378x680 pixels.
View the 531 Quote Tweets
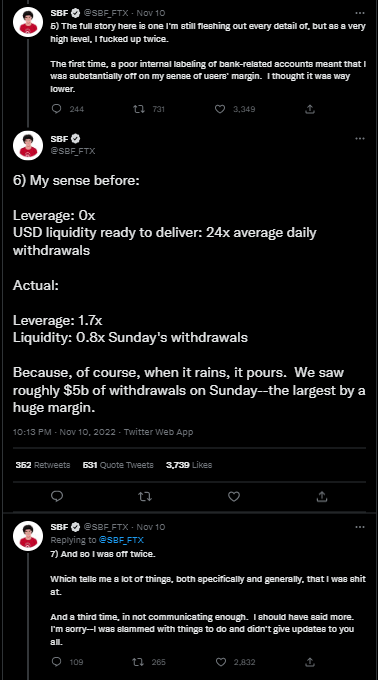pos(118,465)
